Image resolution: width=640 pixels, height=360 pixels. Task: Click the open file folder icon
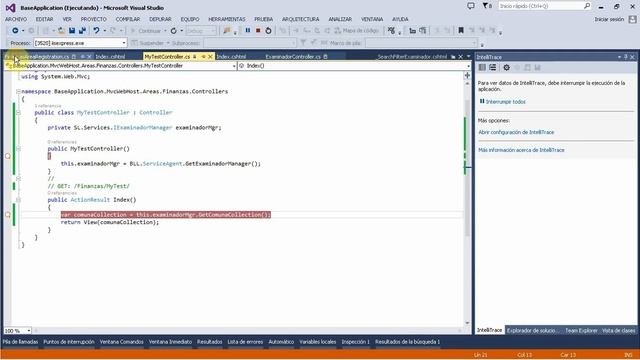61,31
